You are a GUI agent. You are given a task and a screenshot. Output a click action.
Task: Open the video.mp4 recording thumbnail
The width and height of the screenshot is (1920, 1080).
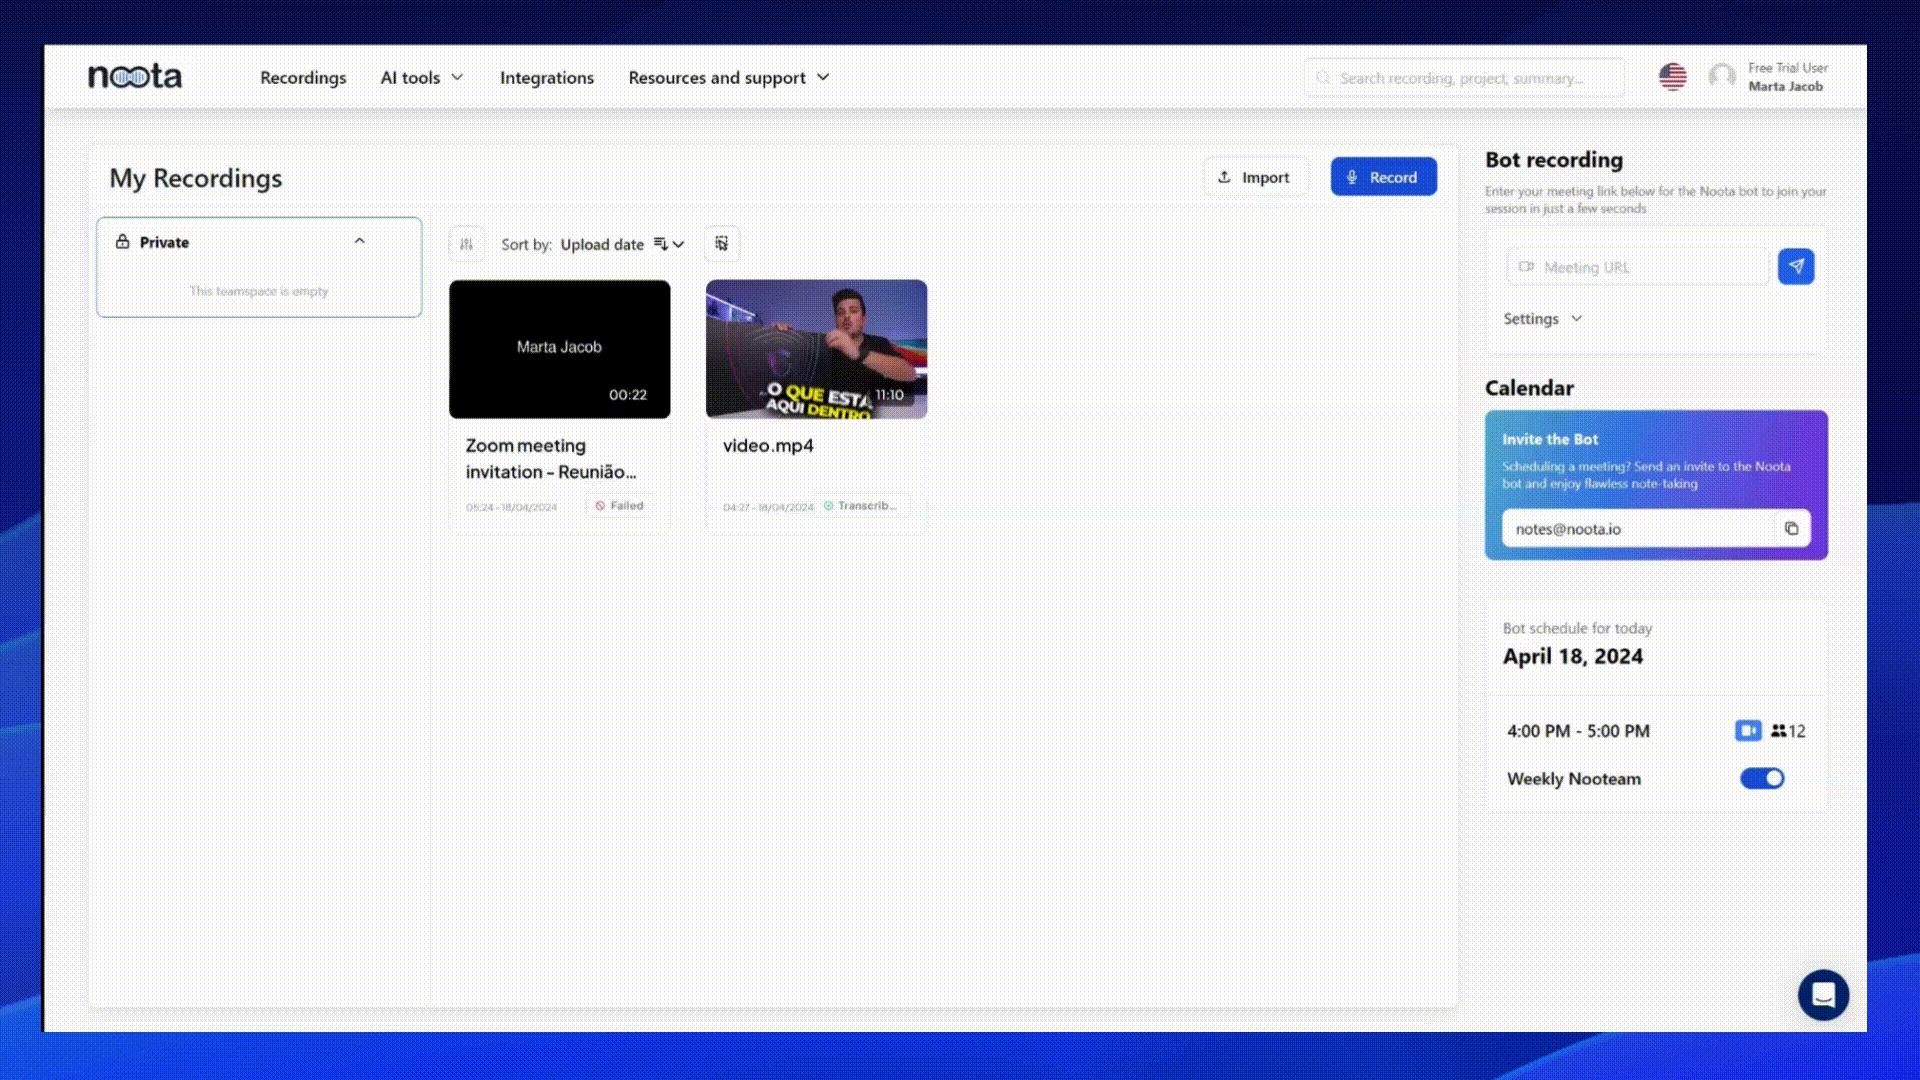pyautogui.click(x=816, y=348)
